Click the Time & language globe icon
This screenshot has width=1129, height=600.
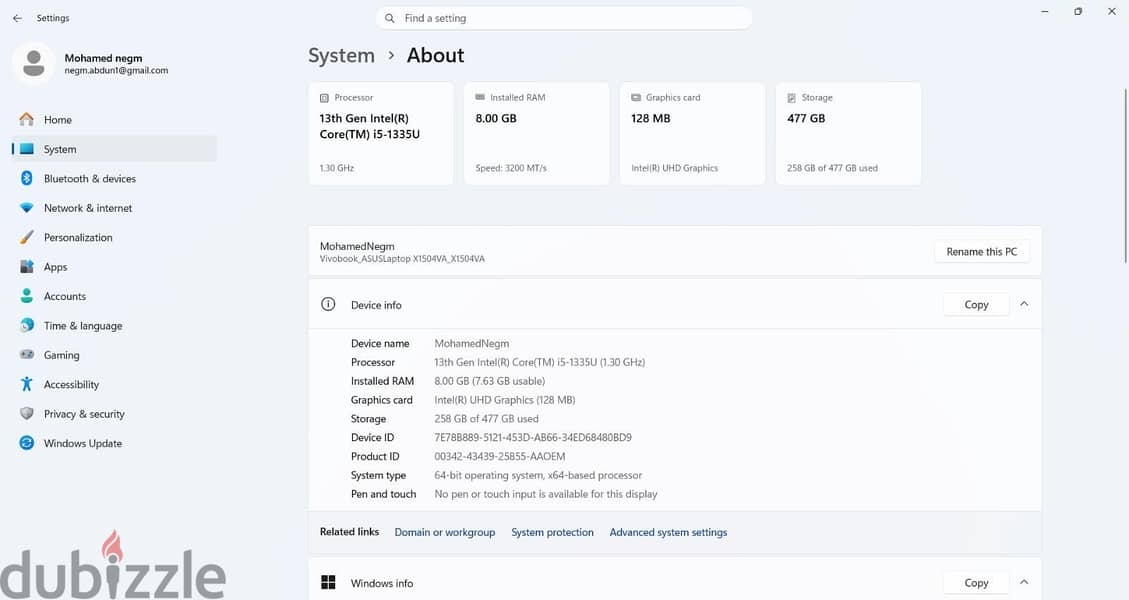click(27, 326)
